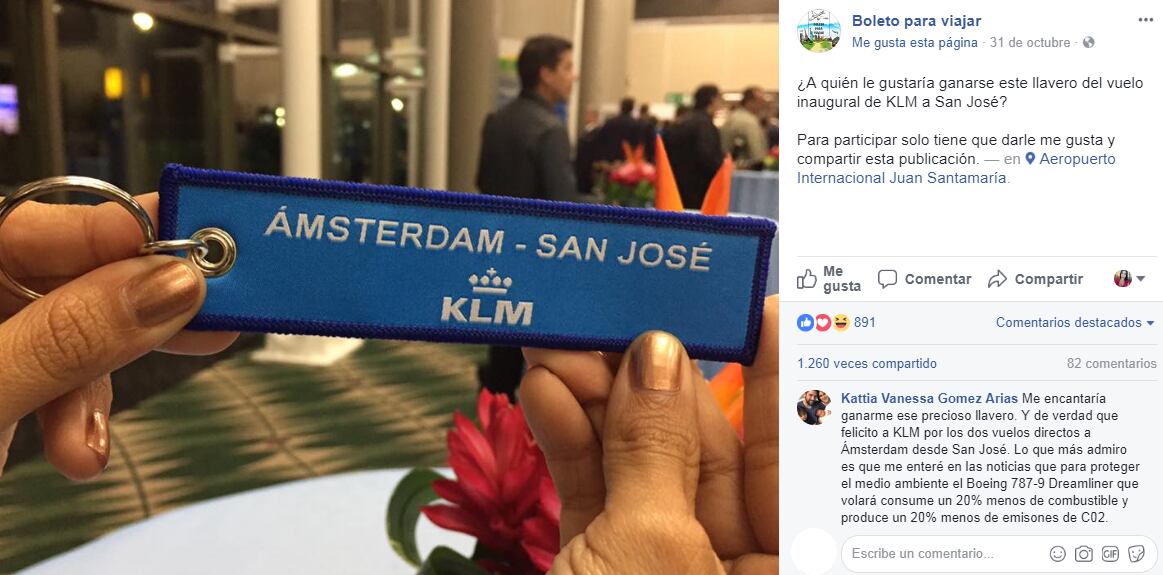Image resolution: width=1163 pixels, height=575 pixels.
Task: Open the KLM keychain photo
Action: [389, 287]
